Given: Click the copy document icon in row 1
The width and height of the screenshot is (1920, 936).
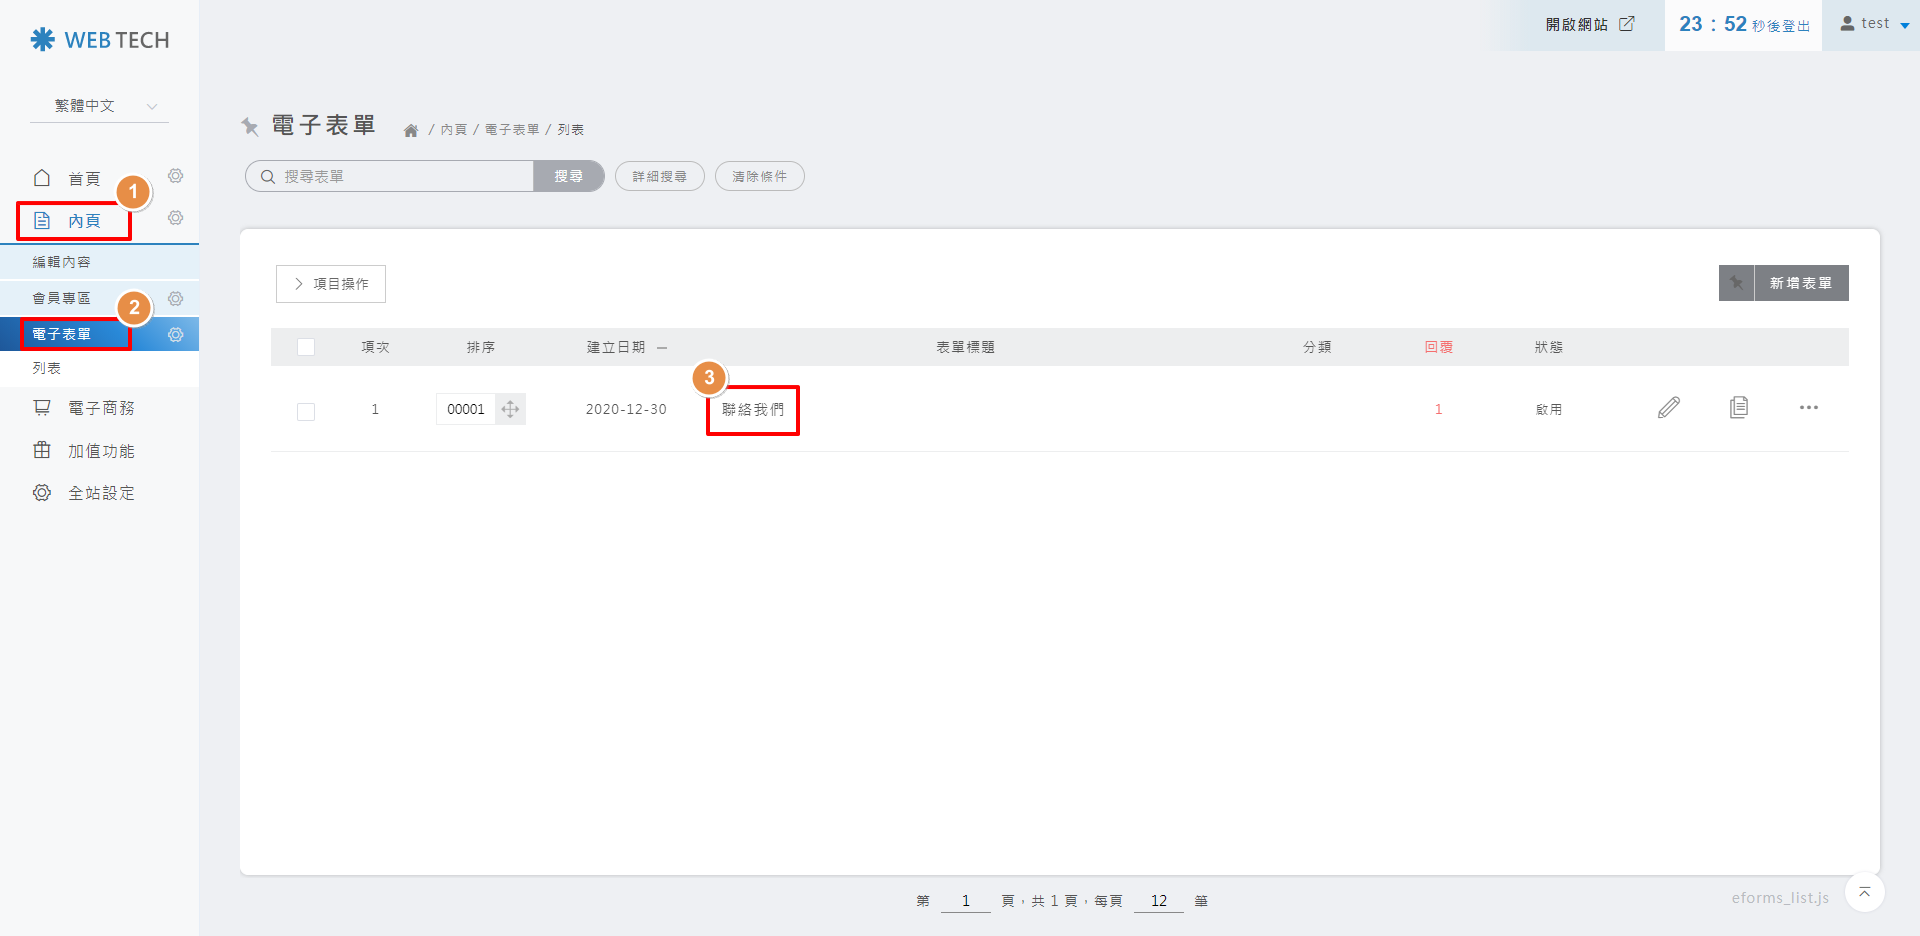Looking at the screenshot, I should pyautogui.click(x=1739, y=408).
